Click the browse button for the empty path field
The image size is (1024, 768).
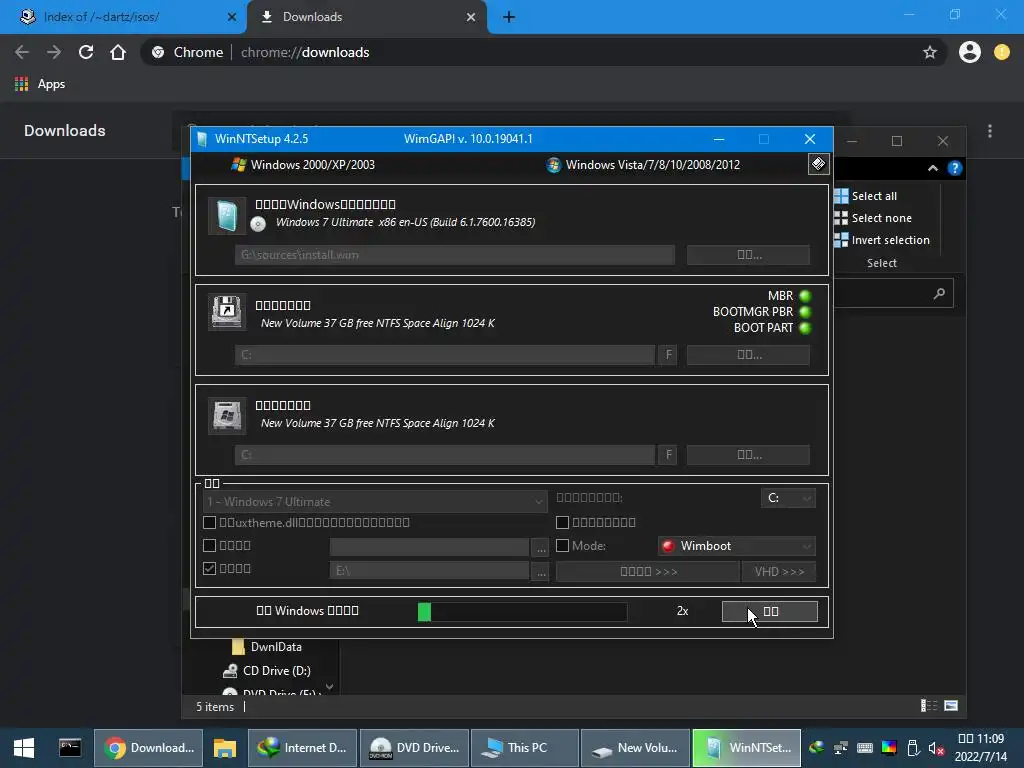(x=541, y=547)
